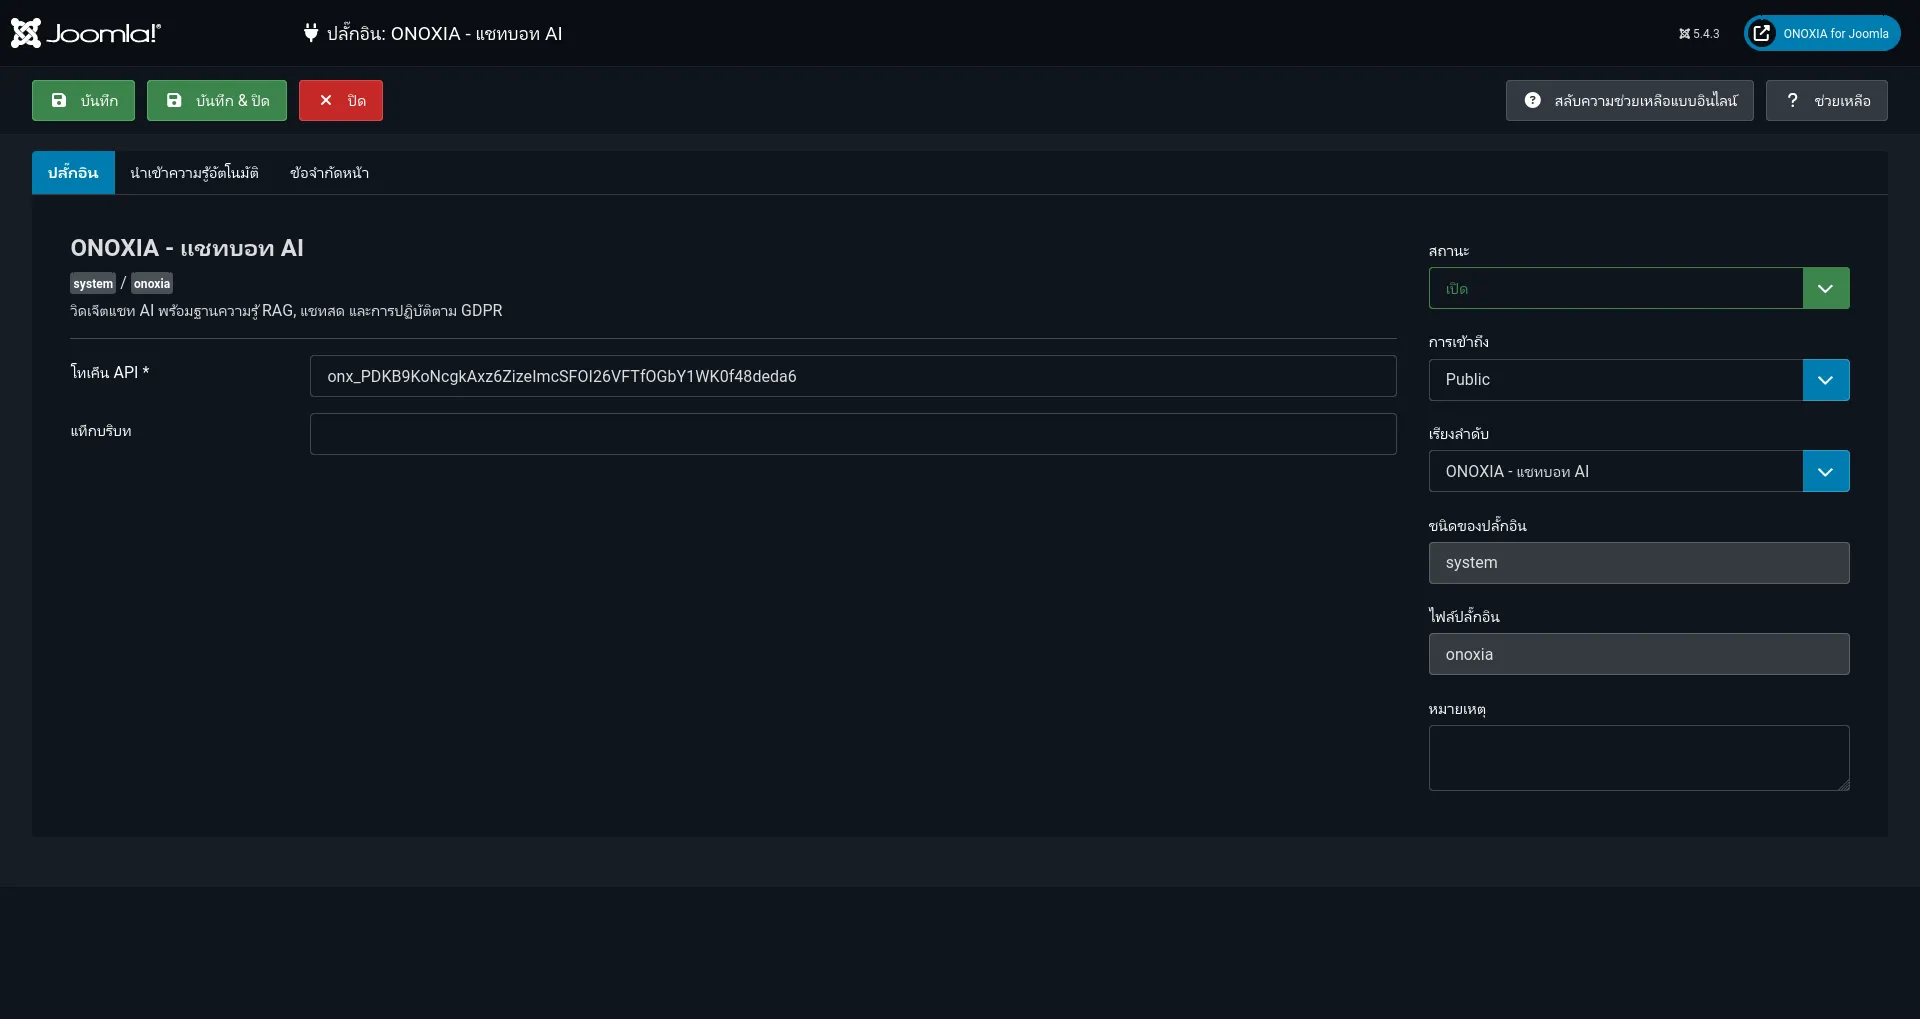
Task: Switch to the ข้อจำกัดหน้า tab
Action: pos(329,172)
